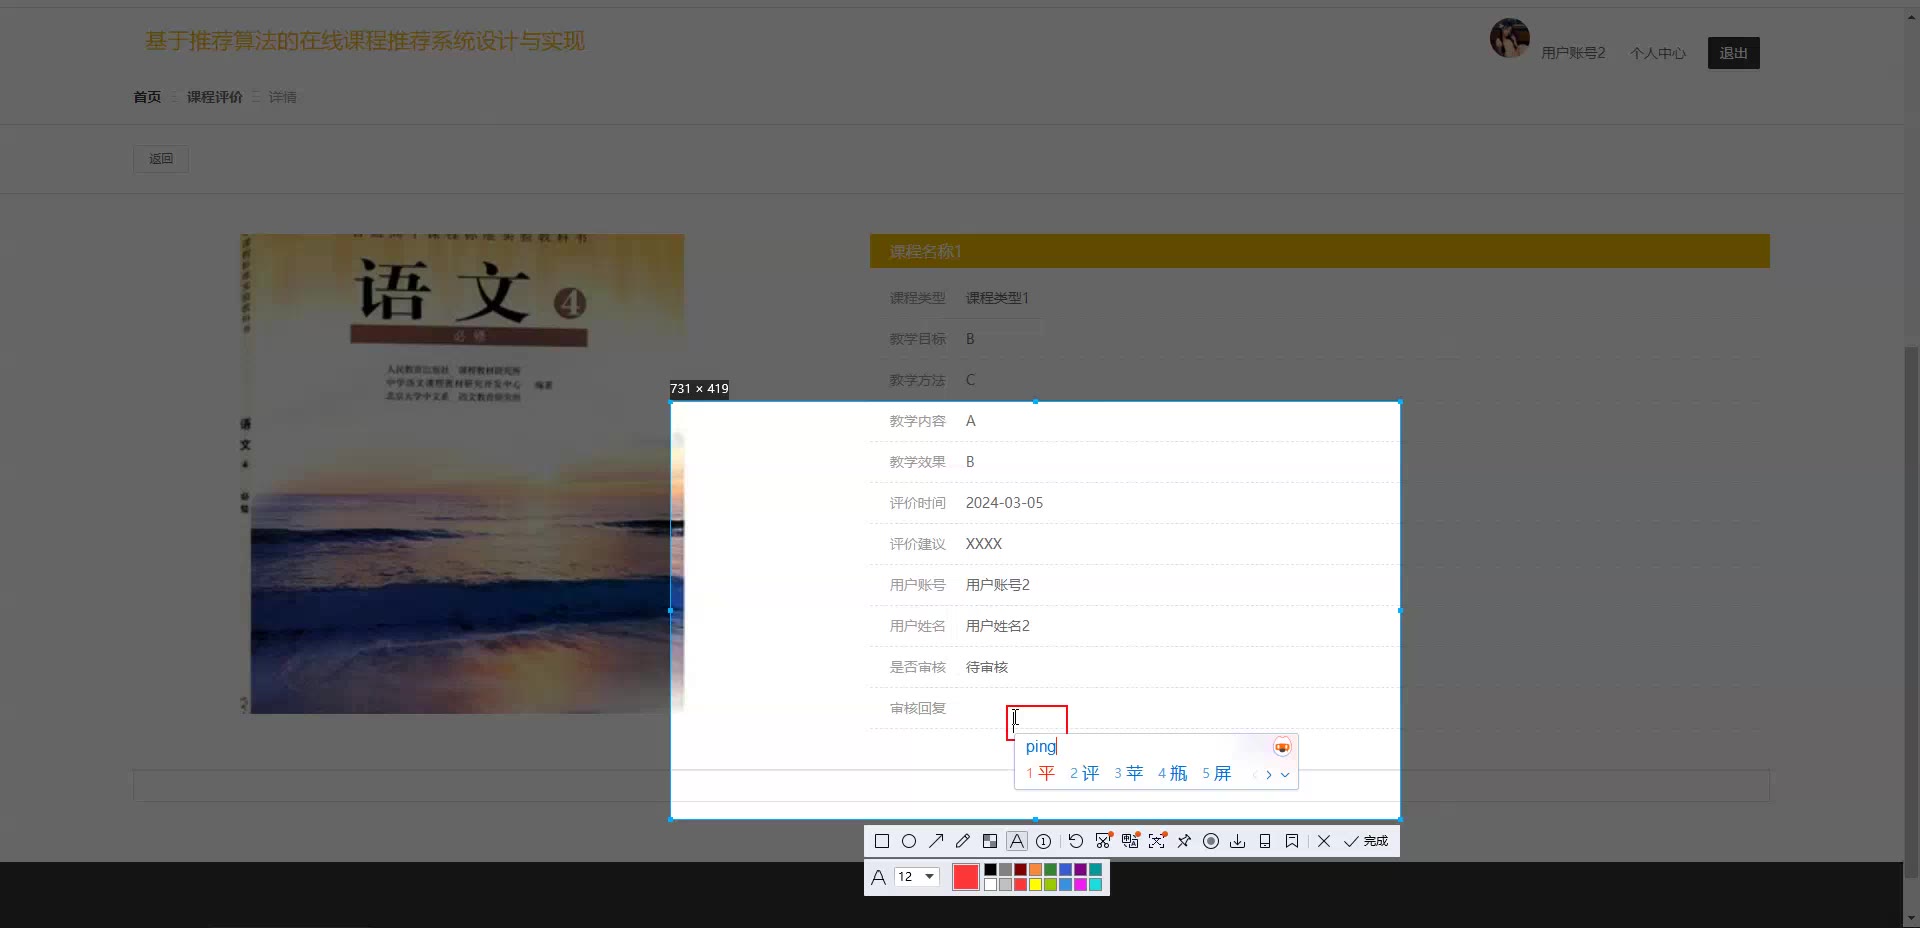Click the current red color preview swatch

(966, 877)
